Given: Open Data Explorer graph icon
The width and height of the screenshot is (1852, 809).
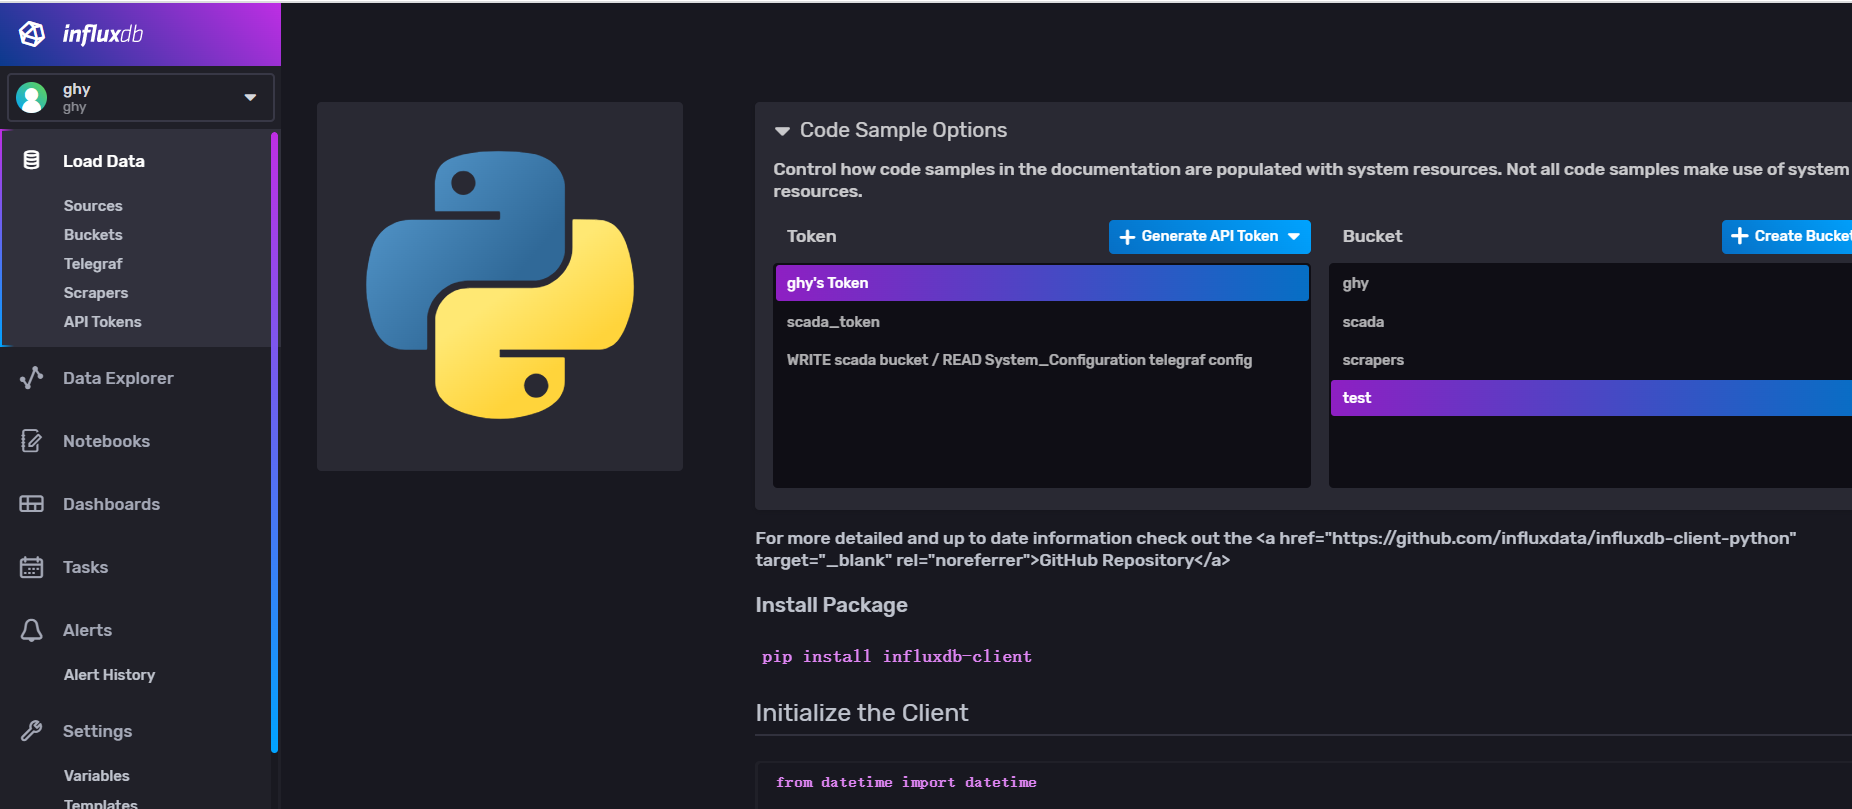Looking at the screenshot, I should click(32, 377).
